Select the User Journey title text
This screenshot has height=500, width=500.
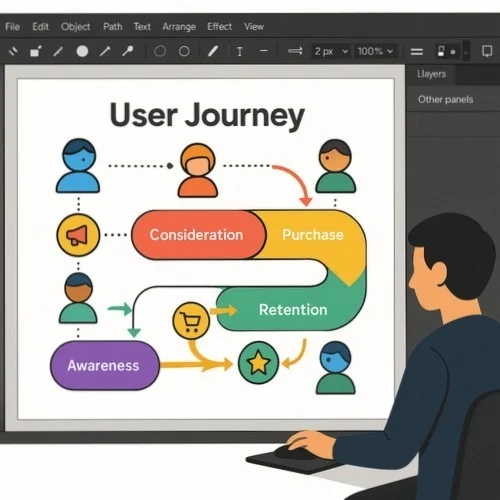[207, 115]
